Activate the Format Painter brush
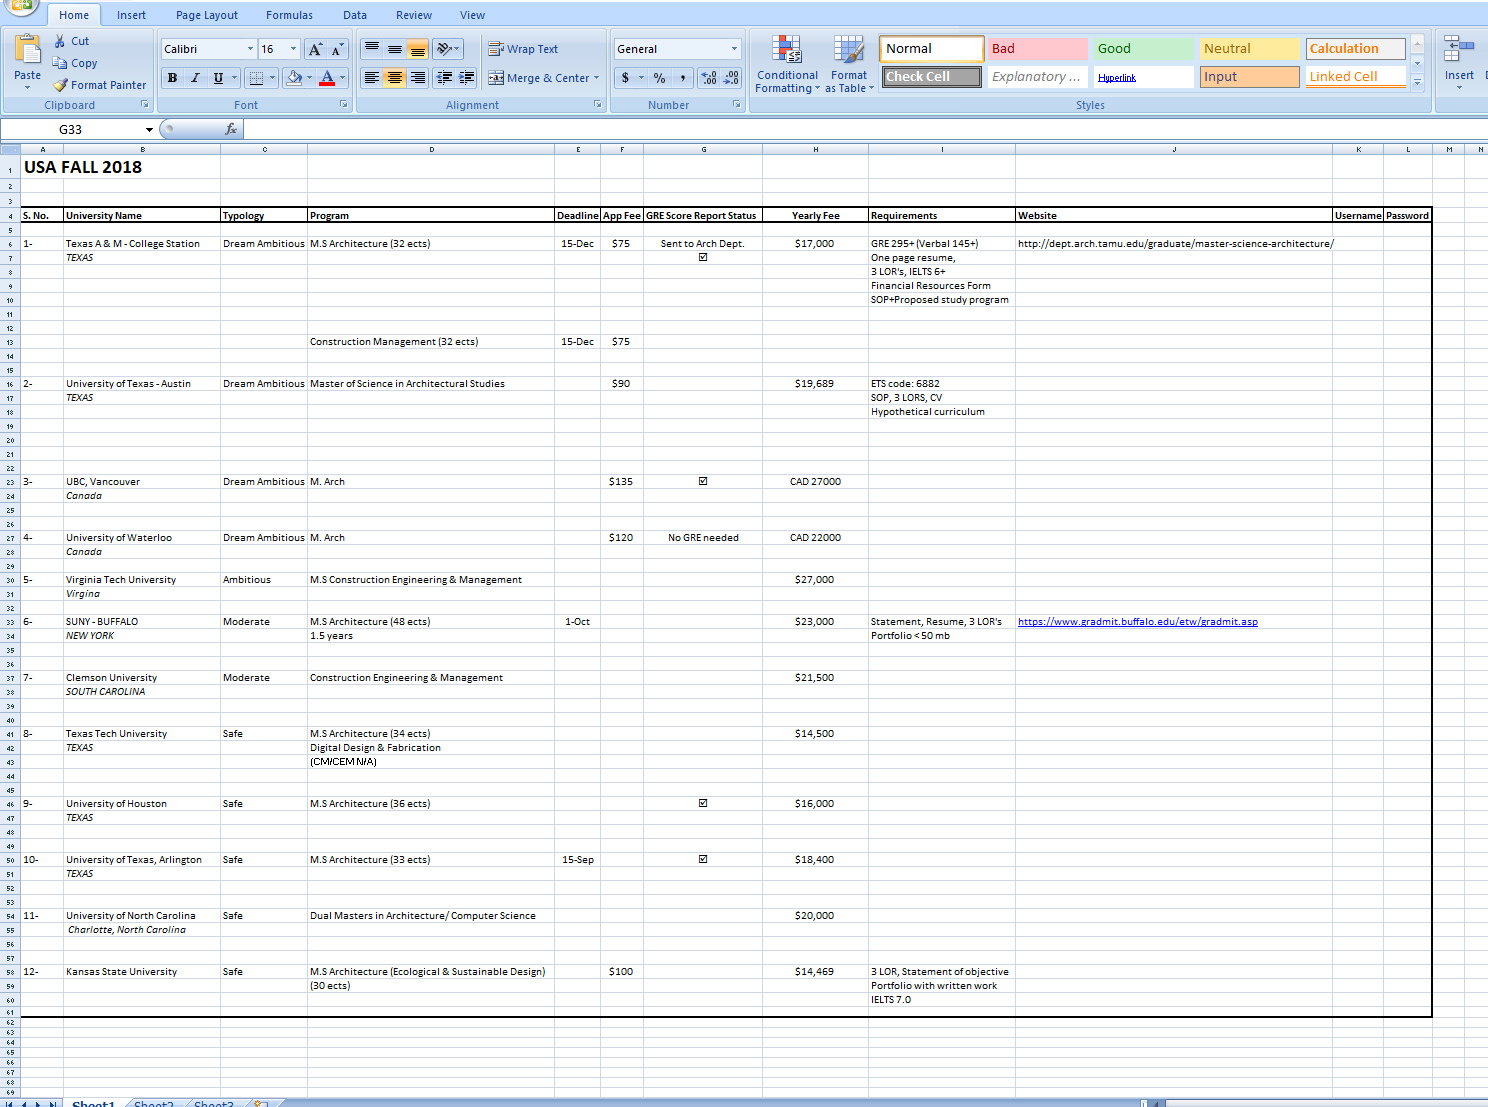 pos(61,85)
